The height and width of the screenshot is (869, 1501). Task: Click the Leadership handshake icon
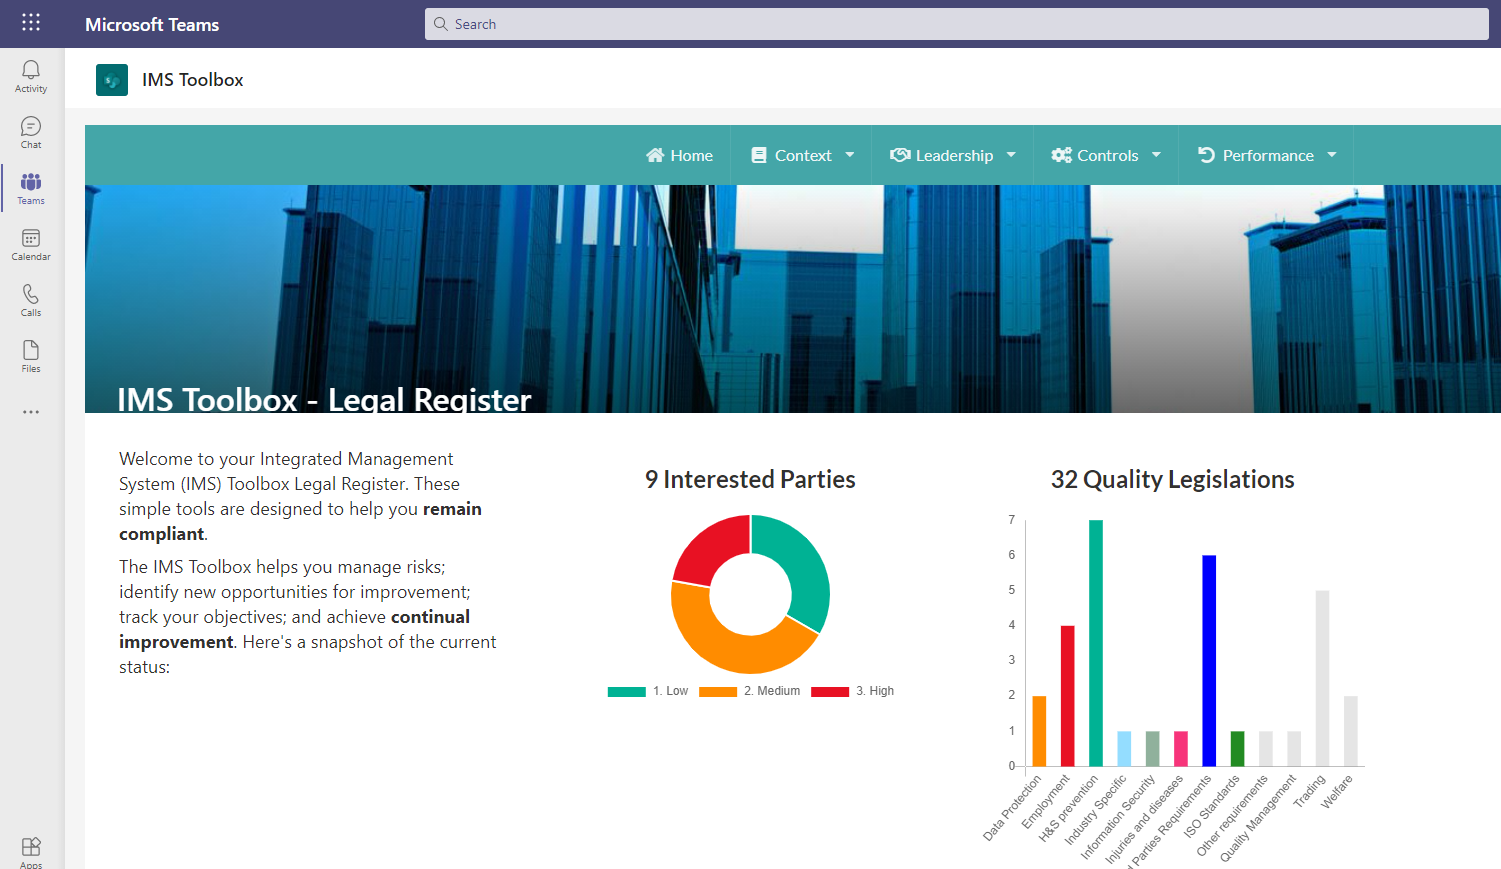900,155
